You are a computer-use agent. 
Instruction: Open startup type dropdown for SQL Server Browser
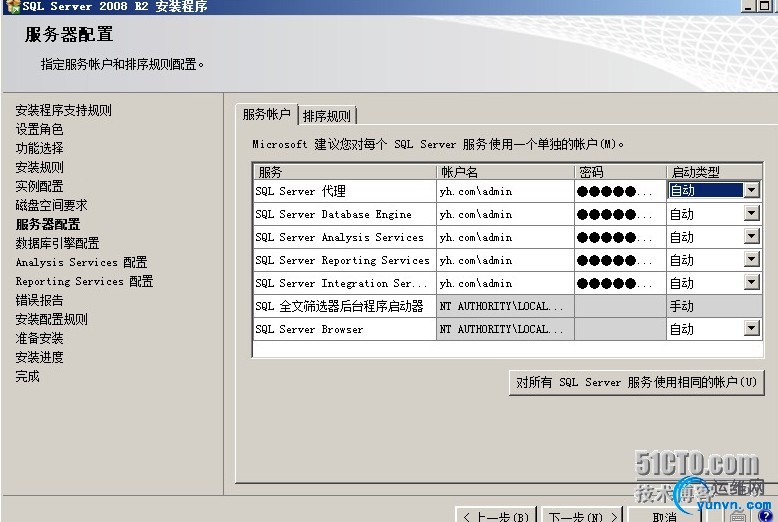752,328
